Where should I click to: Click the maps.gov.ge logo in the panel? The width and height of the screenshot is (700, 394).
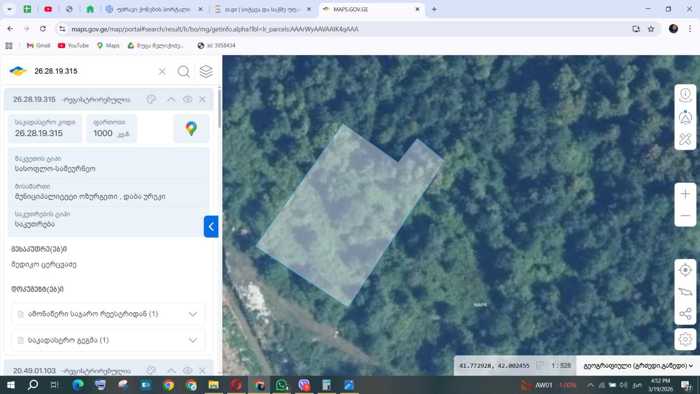click(x=18, y=71)
